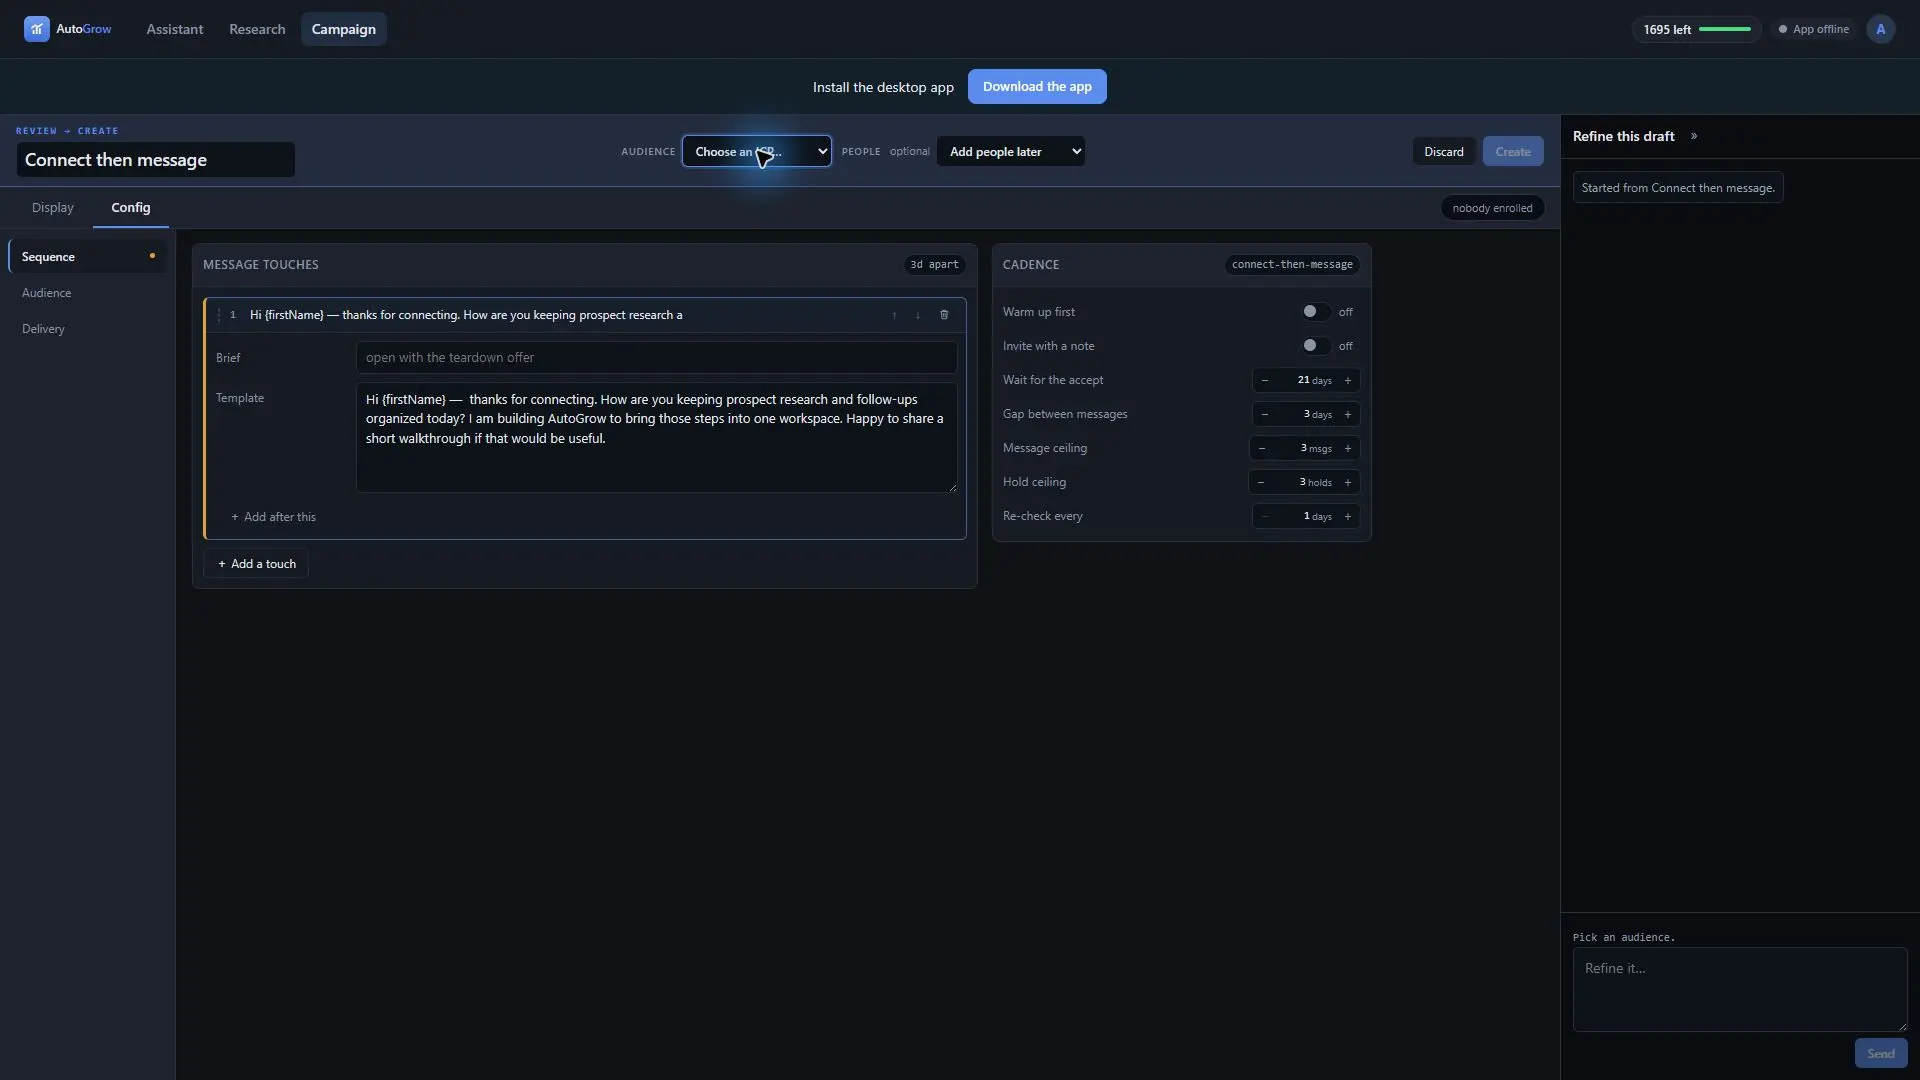Open the Campaign nav item

[x=344, y=29]
